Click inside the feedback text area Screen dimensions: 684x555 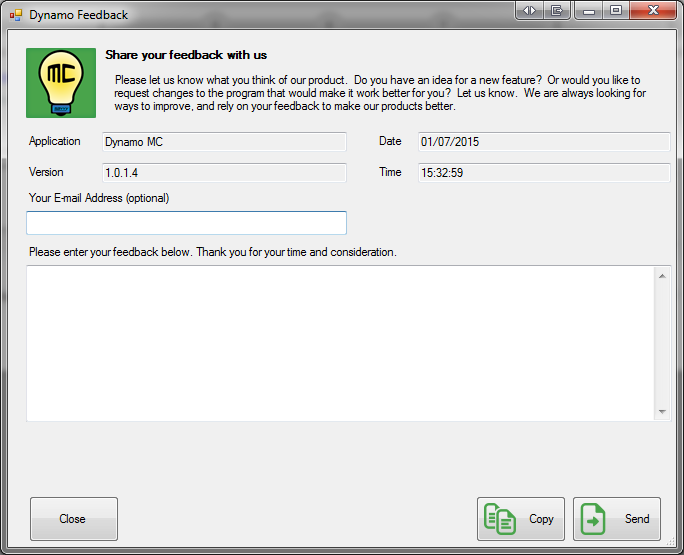pos(340,343)
